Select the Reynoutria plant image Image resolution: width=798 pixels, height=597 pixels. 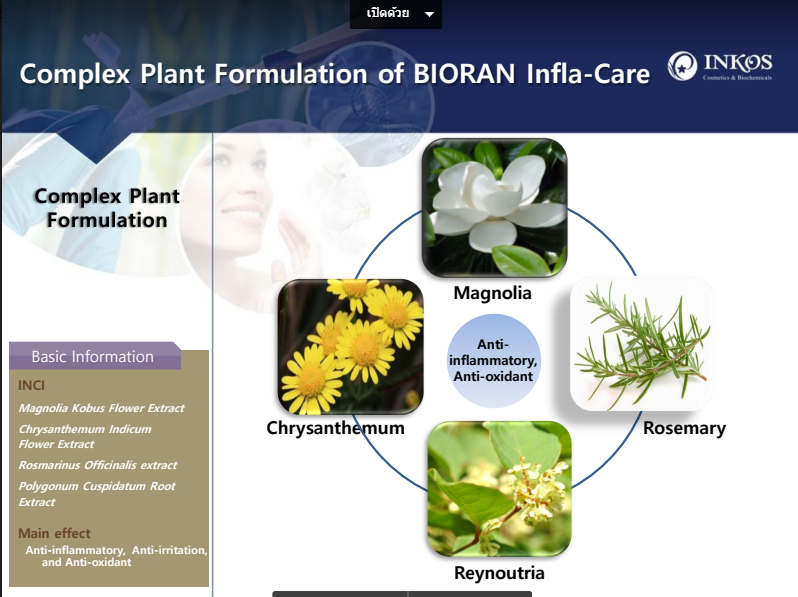click(x=499, y=489)
